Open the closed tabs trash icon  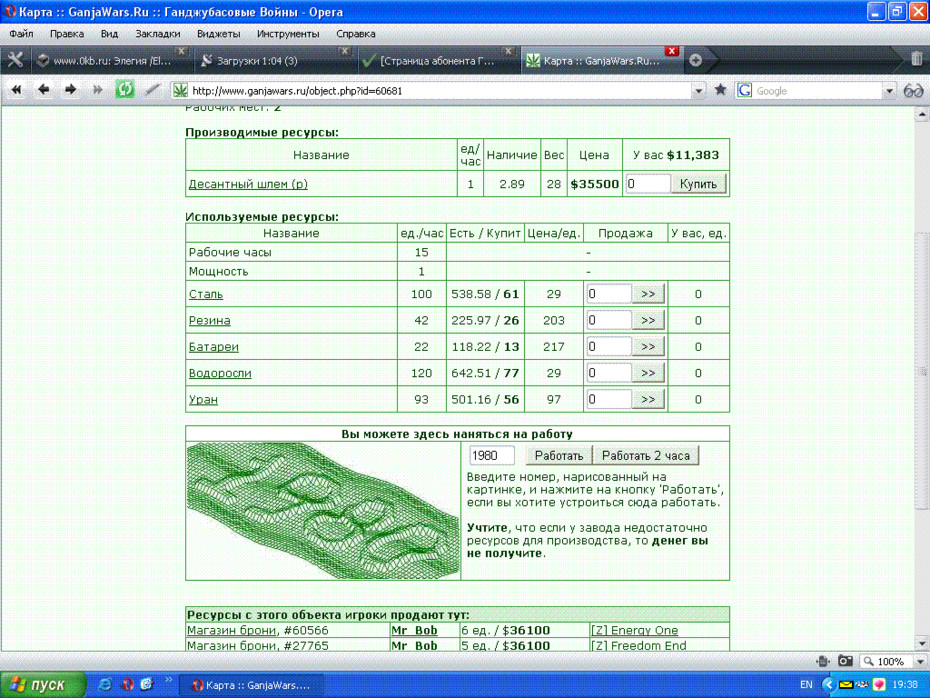coord(916,59)
